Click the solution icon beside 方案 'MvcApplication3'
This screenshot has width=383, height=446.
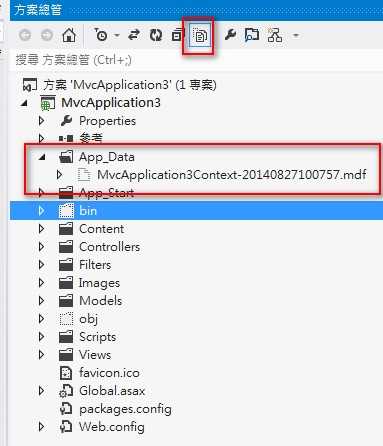[29, 85]
